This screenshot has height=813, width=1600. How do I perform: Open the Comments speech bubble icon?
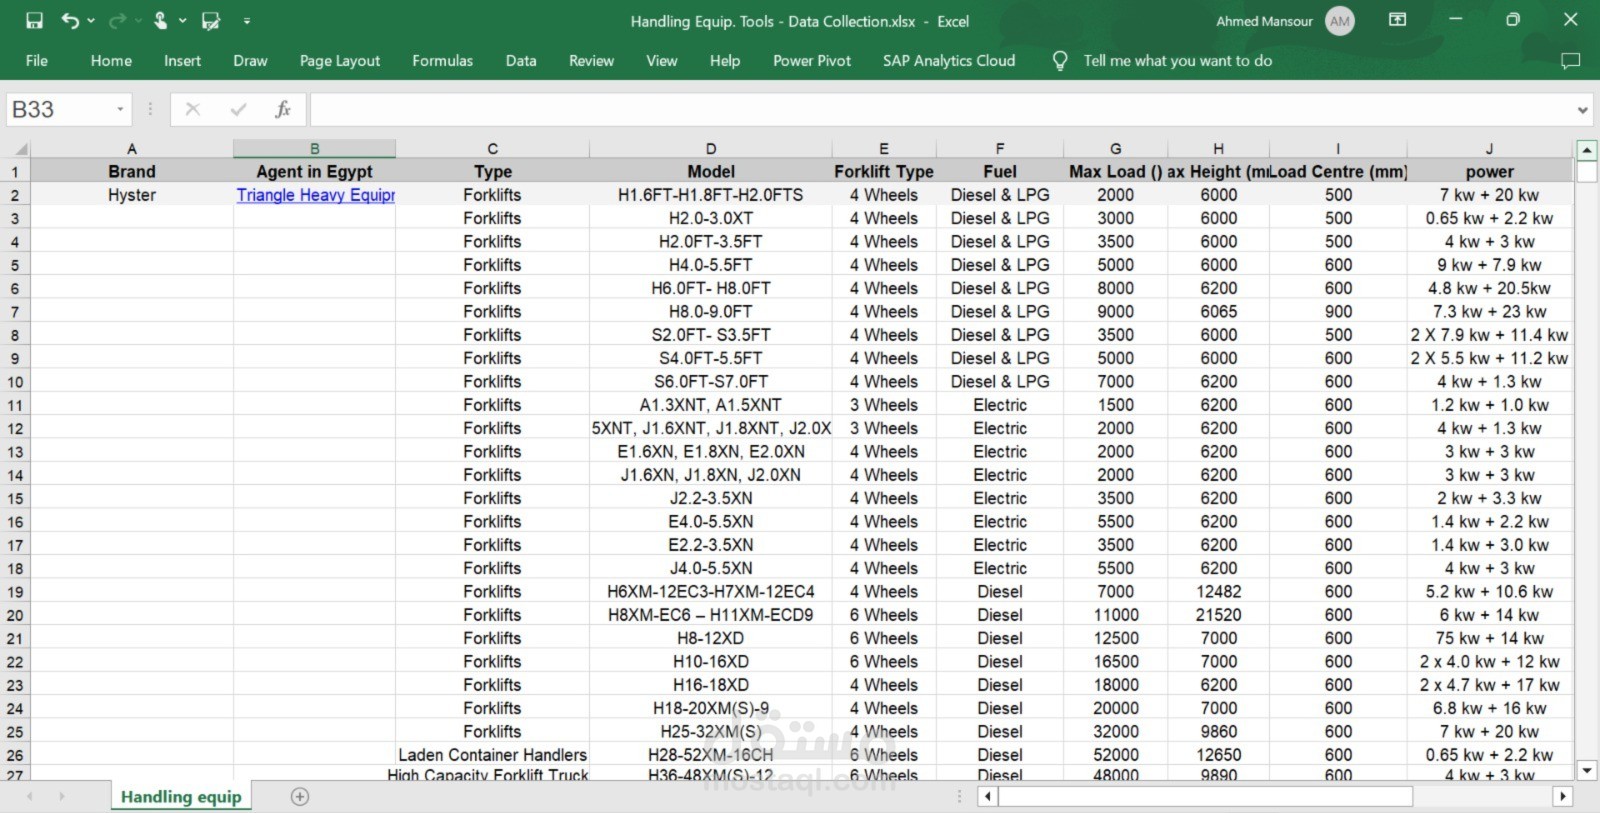pos(1571,61)
